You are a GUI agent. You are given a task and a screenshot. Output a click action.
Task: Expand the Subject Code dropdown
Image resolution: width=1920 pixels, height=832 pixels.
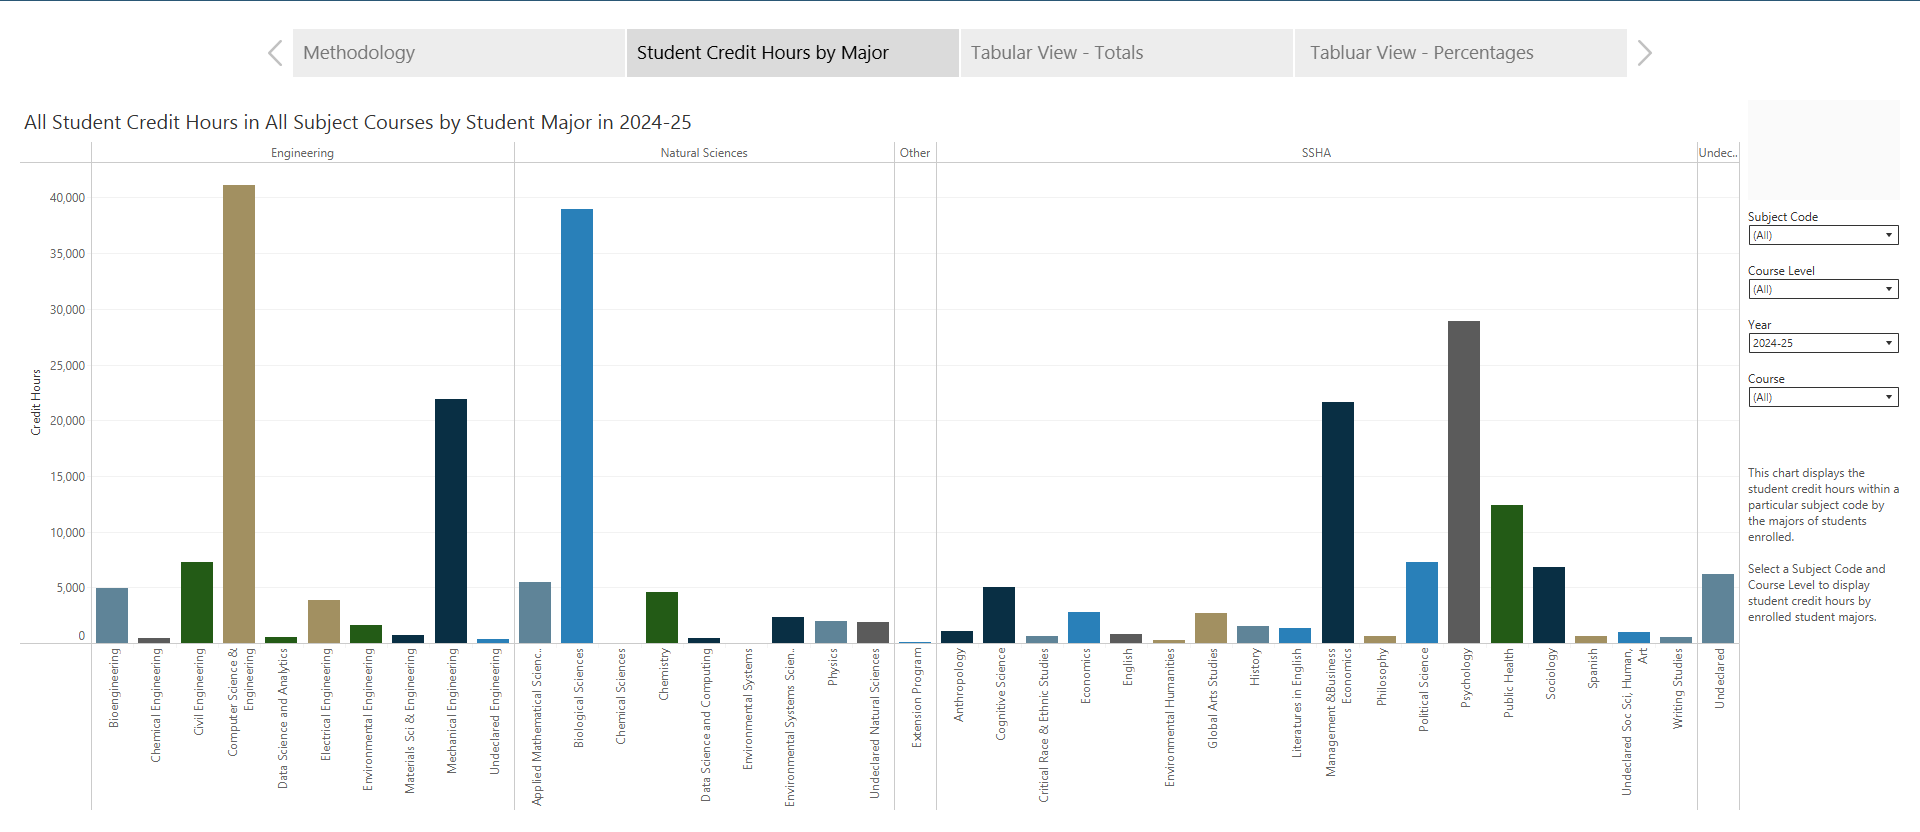click(1822, 236)
